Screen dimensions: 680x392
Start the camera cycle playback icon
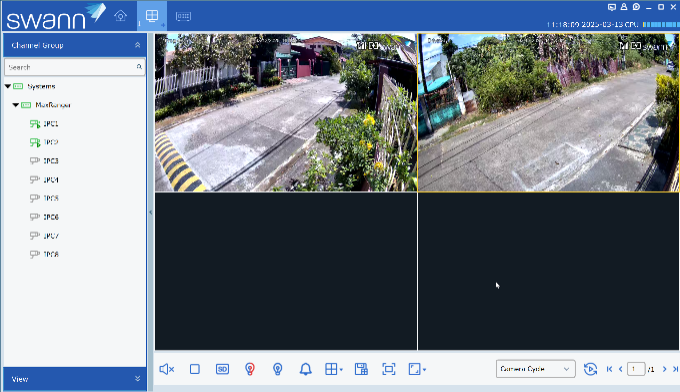(590, 369)
